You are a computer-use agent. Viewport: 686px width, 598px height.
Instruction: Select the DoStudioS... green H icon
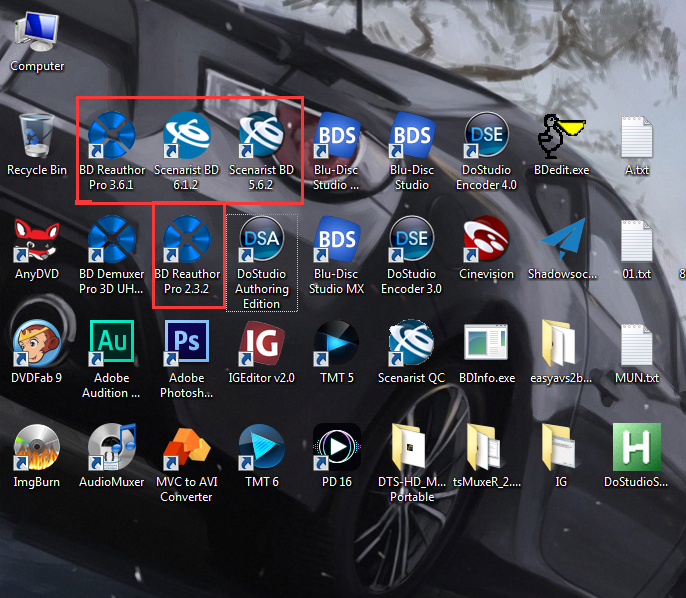click(637, 447)
